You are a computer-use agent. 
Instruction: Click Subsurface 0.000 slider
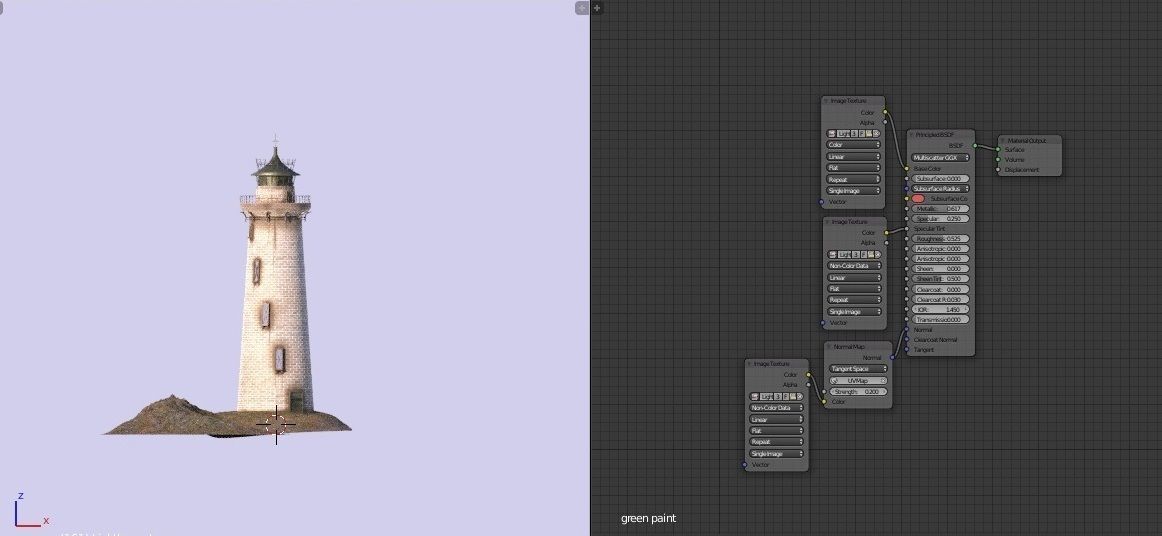[x=940, y=179]
